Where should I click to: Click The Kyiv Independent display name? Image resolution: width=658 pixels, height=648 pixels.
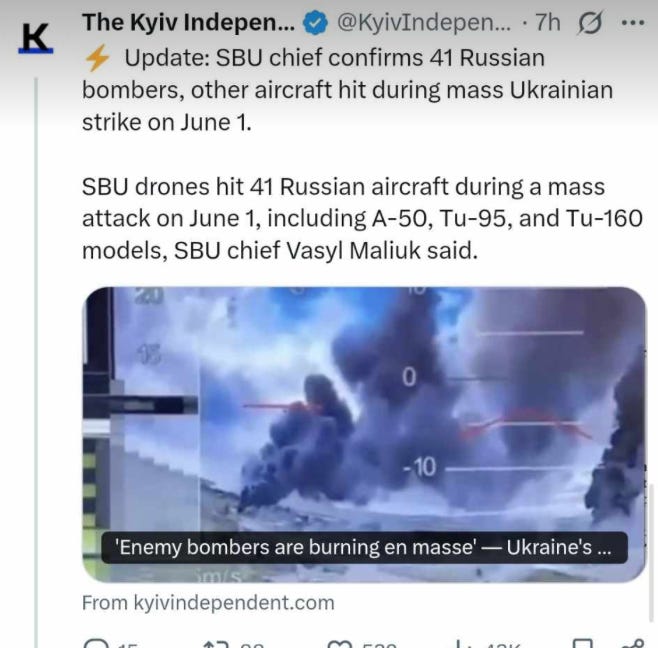point(189,22)
